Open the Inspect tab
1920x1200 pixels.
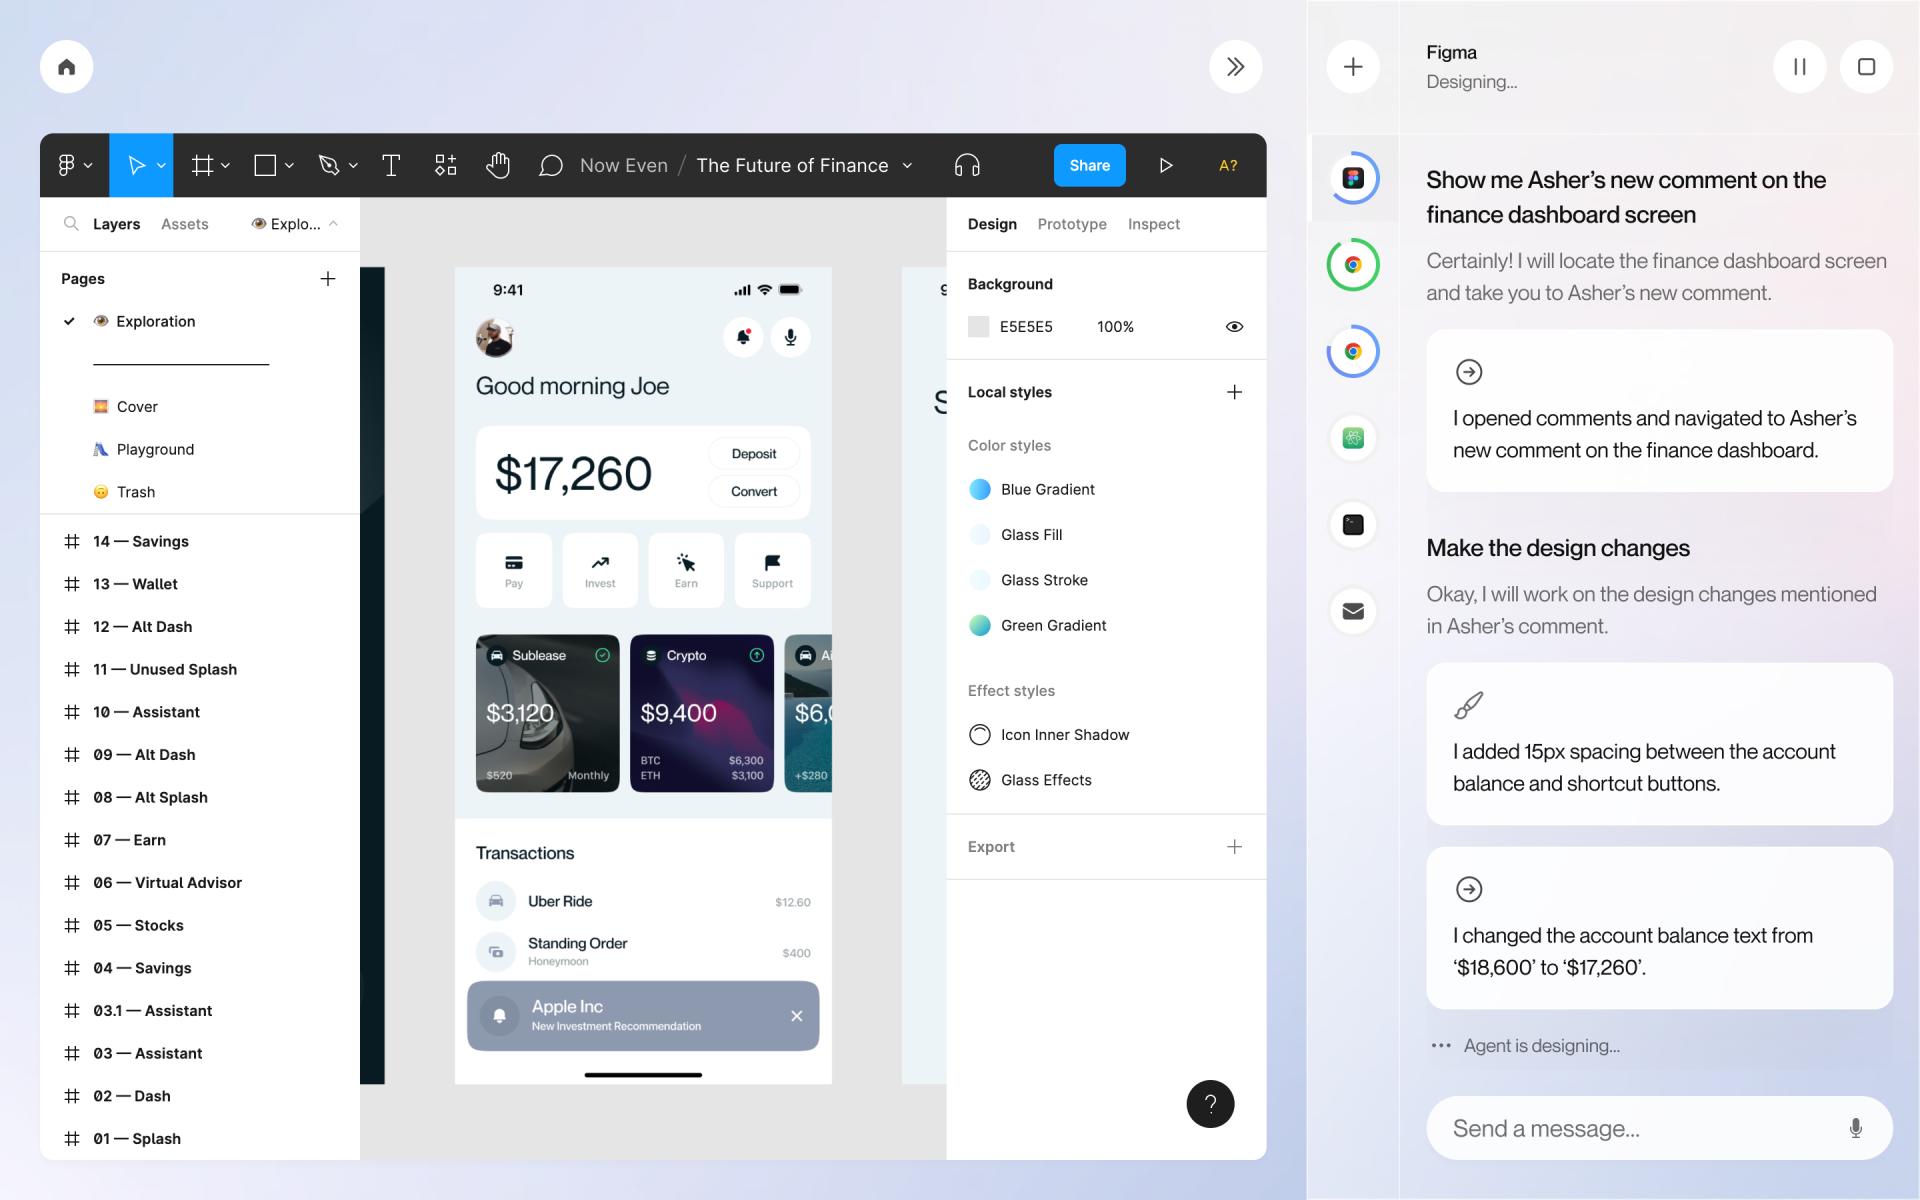[x=1154, y=224]
